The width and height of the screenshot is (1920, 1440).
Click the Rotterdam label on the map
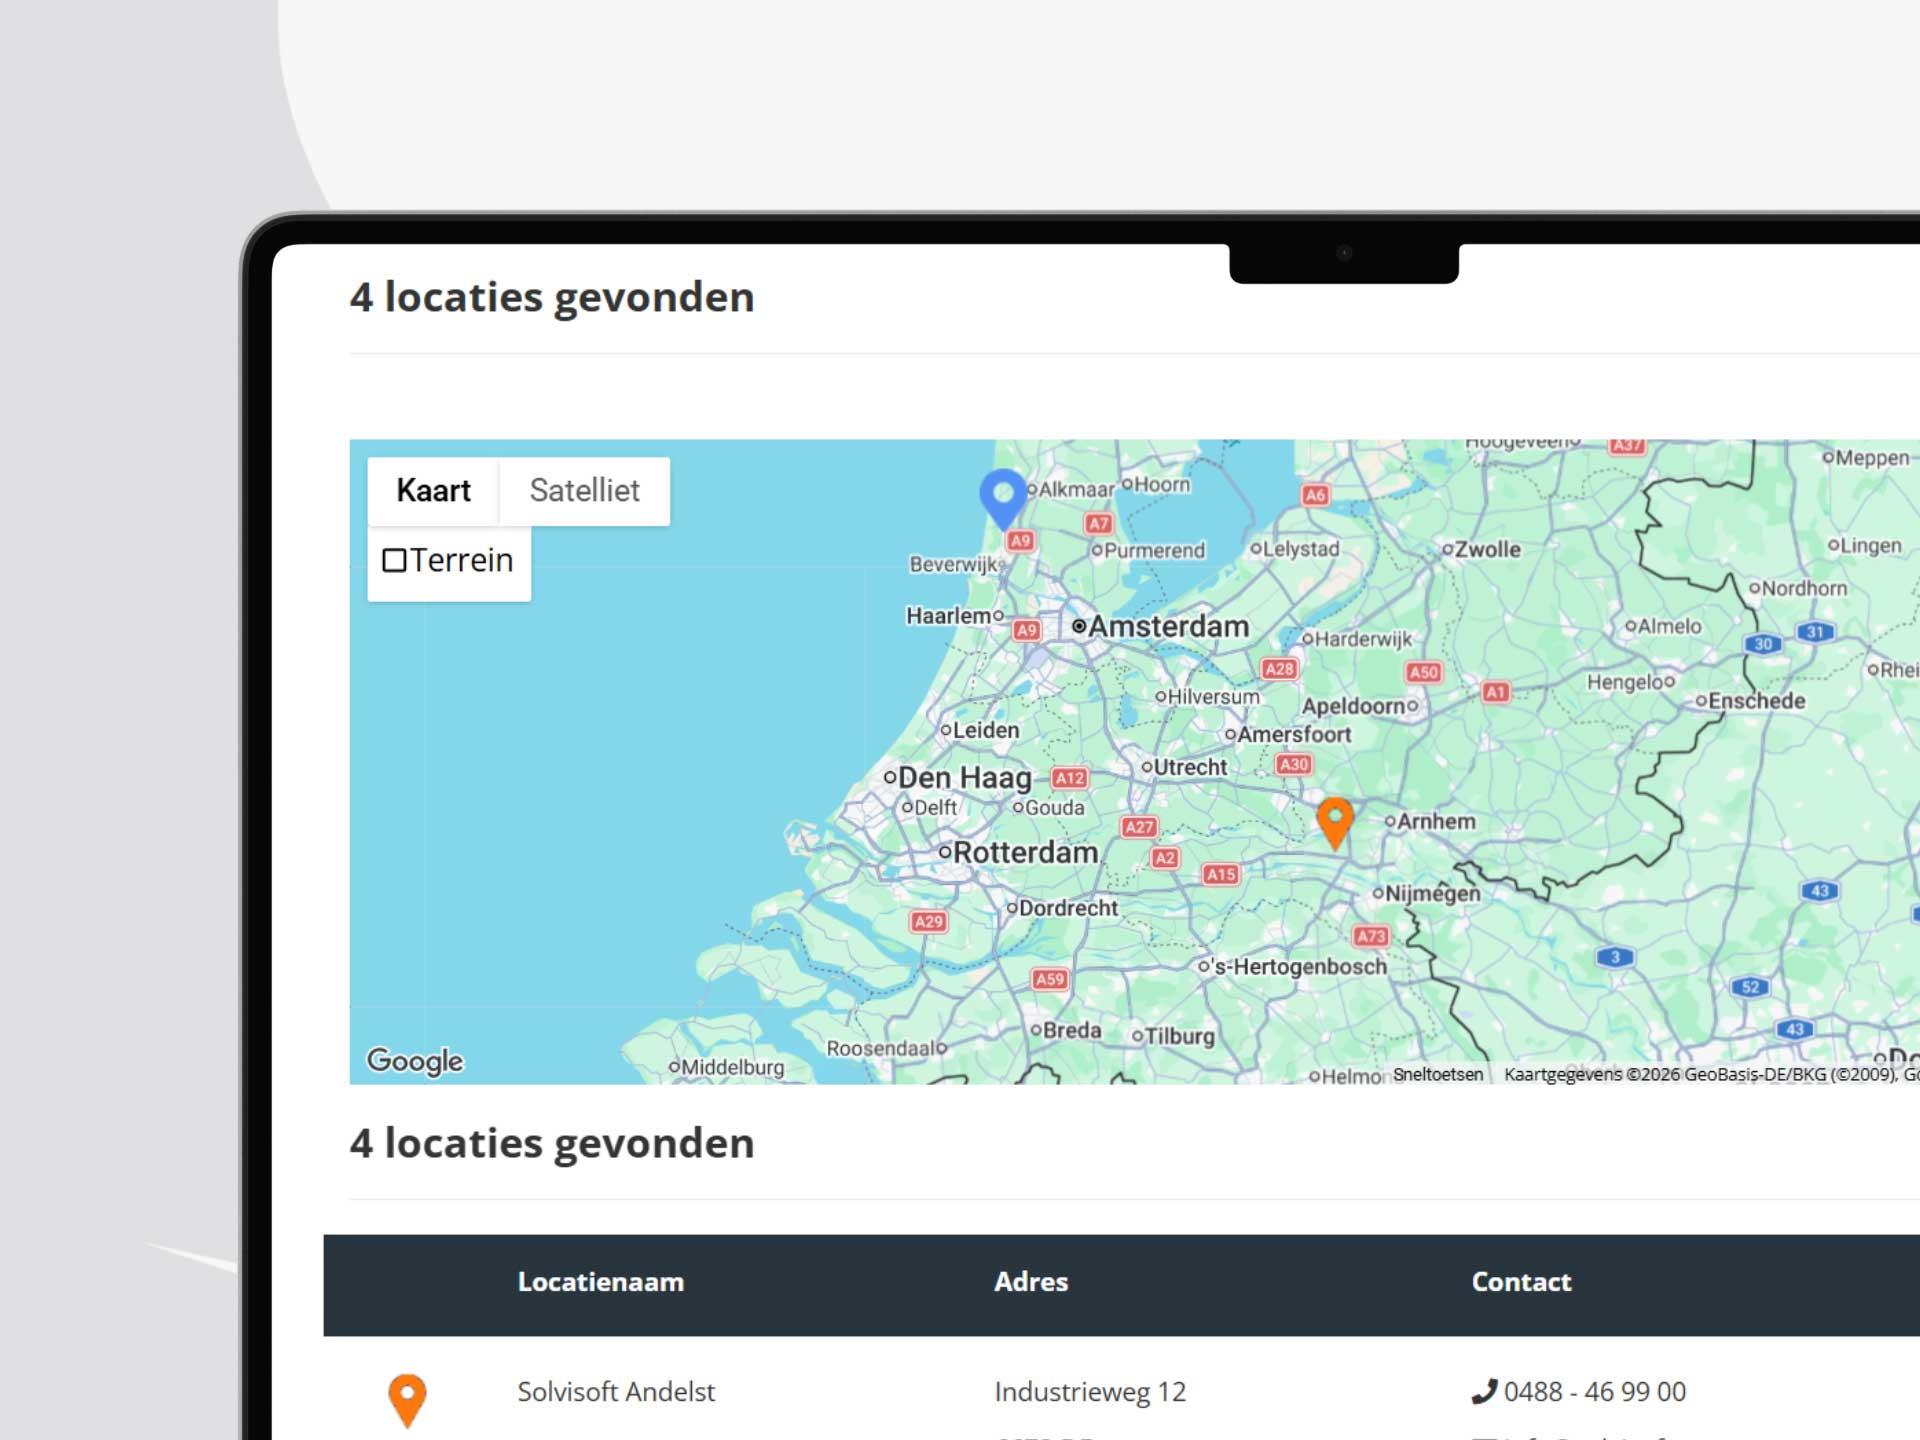1025,852
